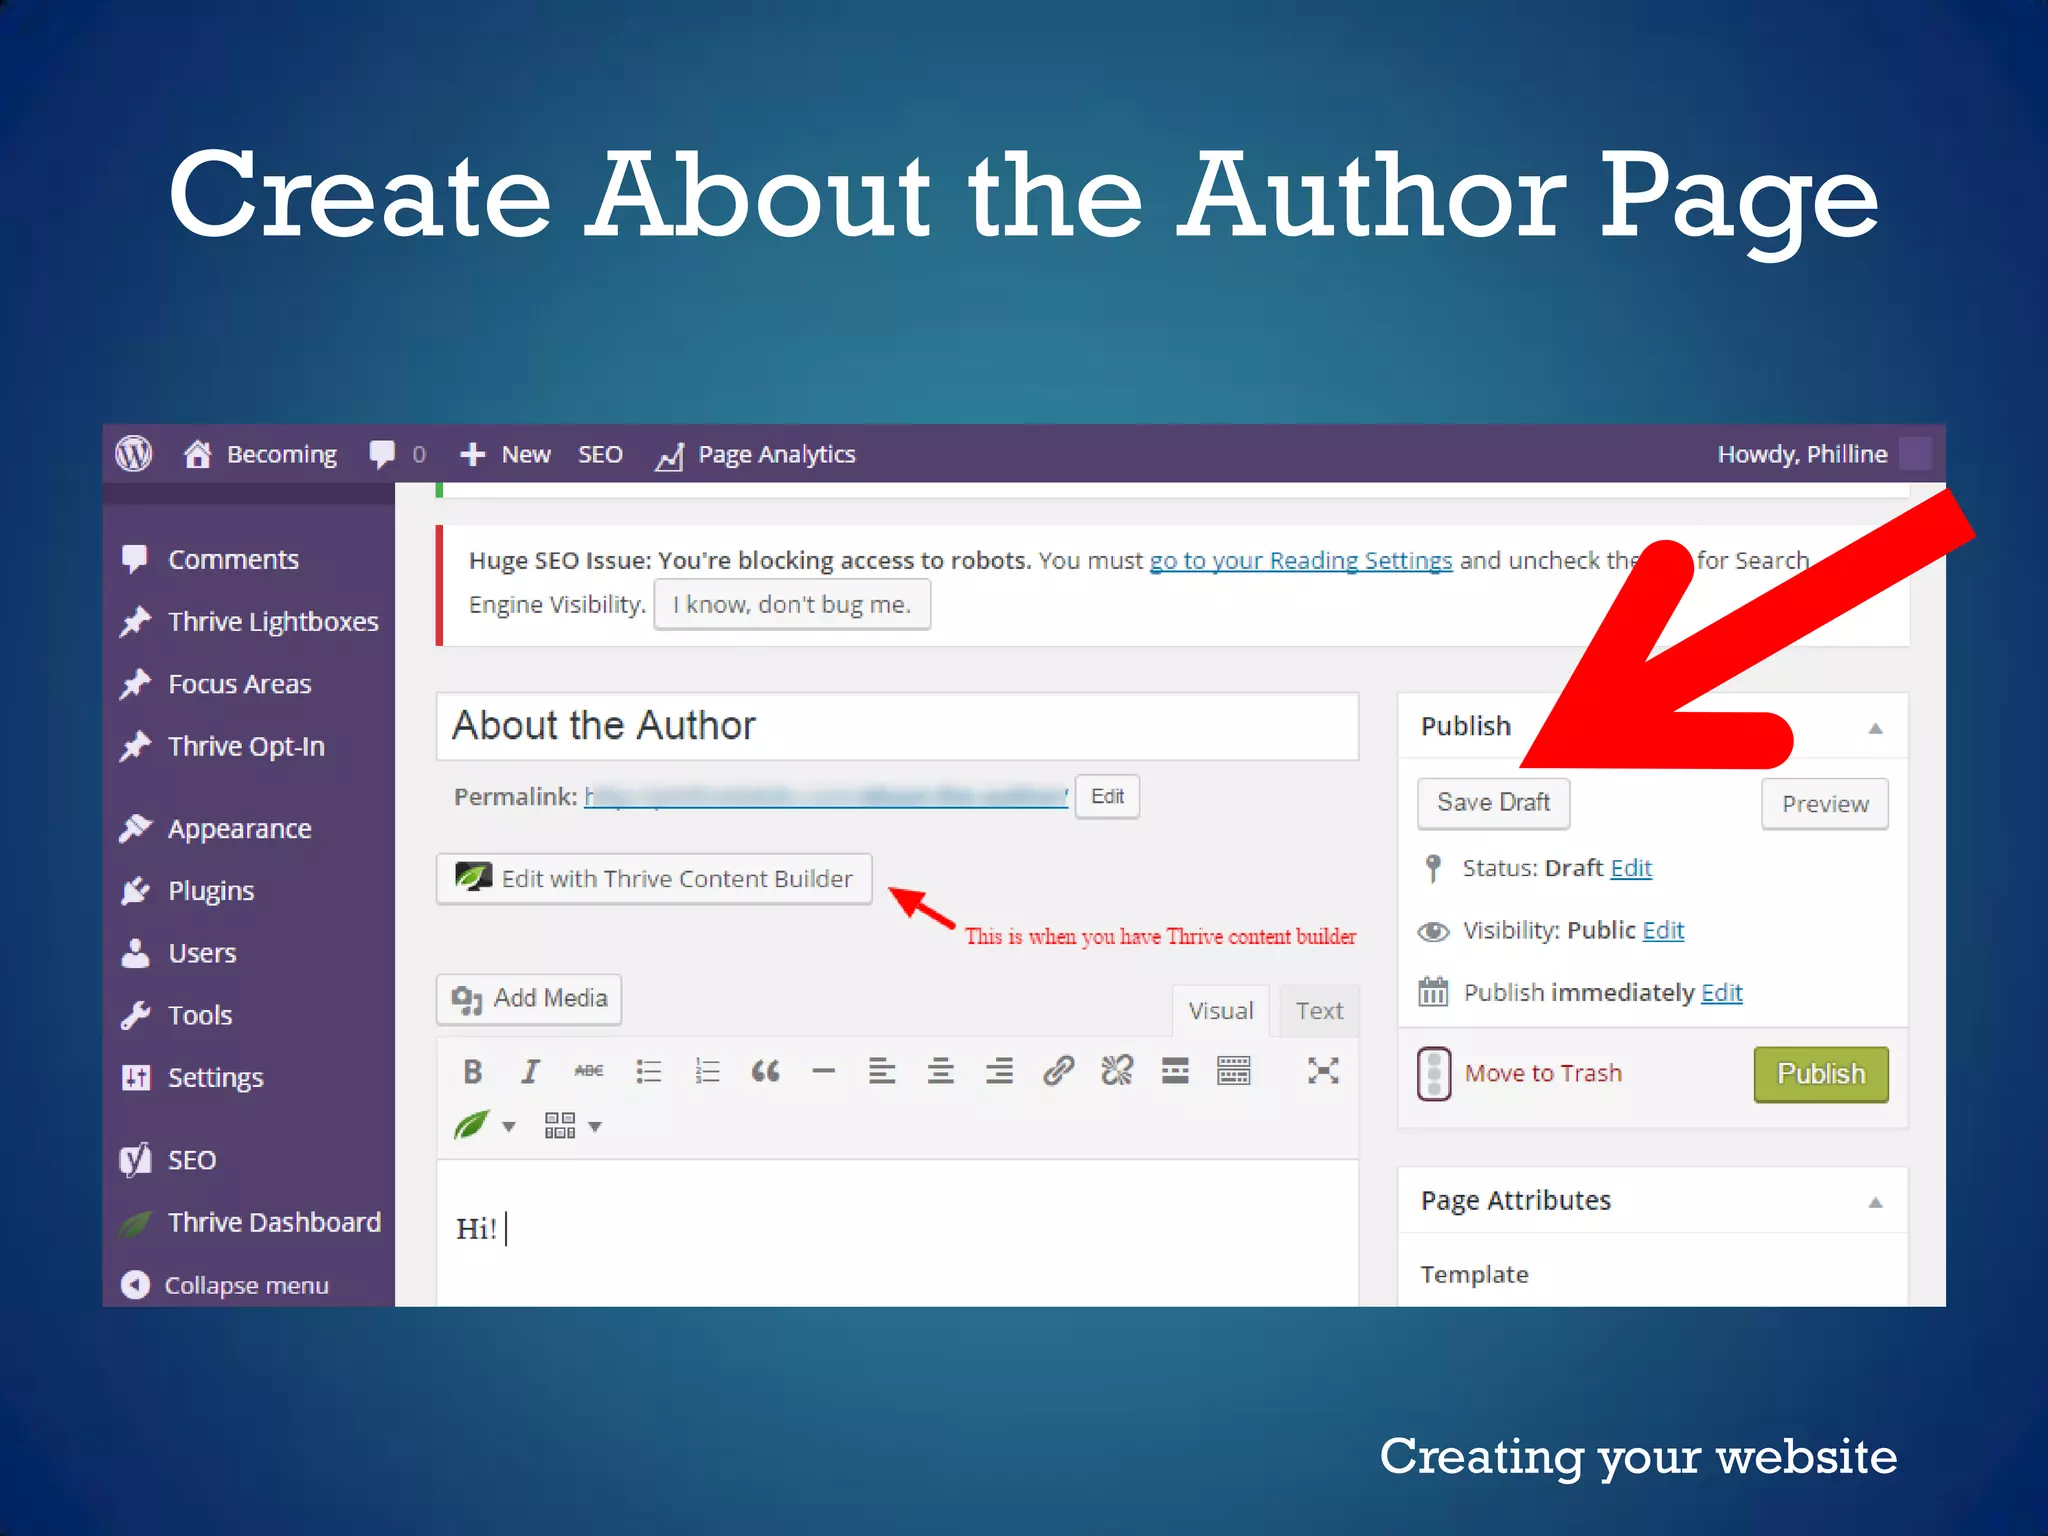The image size is (2048, 1536).
Task: Edit the Public visibility
Action: click(1663, 930)
